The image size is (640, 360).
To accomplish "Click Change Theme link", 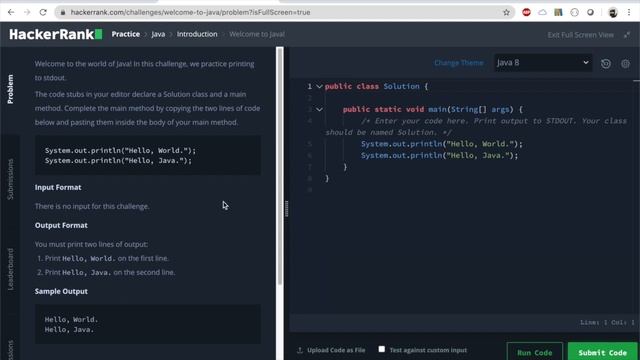I will (459, 63).
